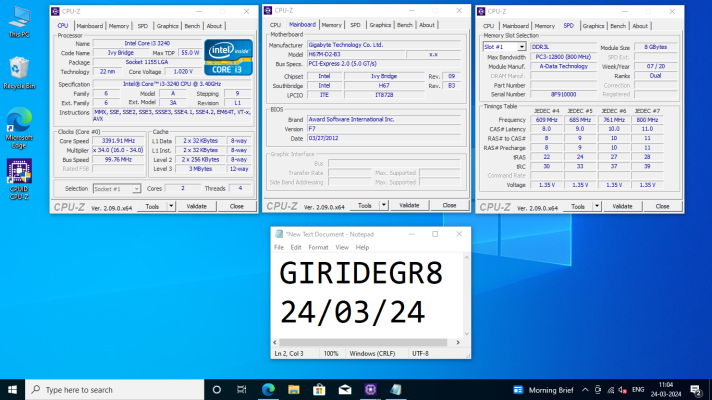
Task: Open About tab in right CPU-Z window
Action: click(x=640, y=26)
